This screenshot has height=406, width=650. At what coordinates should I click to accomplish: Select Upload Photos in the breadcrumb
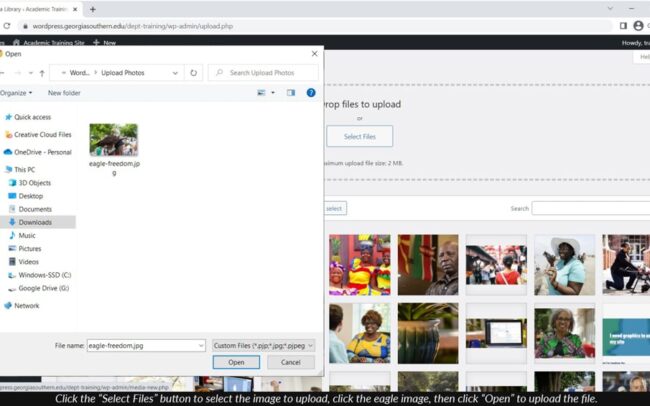pos(123,73)
